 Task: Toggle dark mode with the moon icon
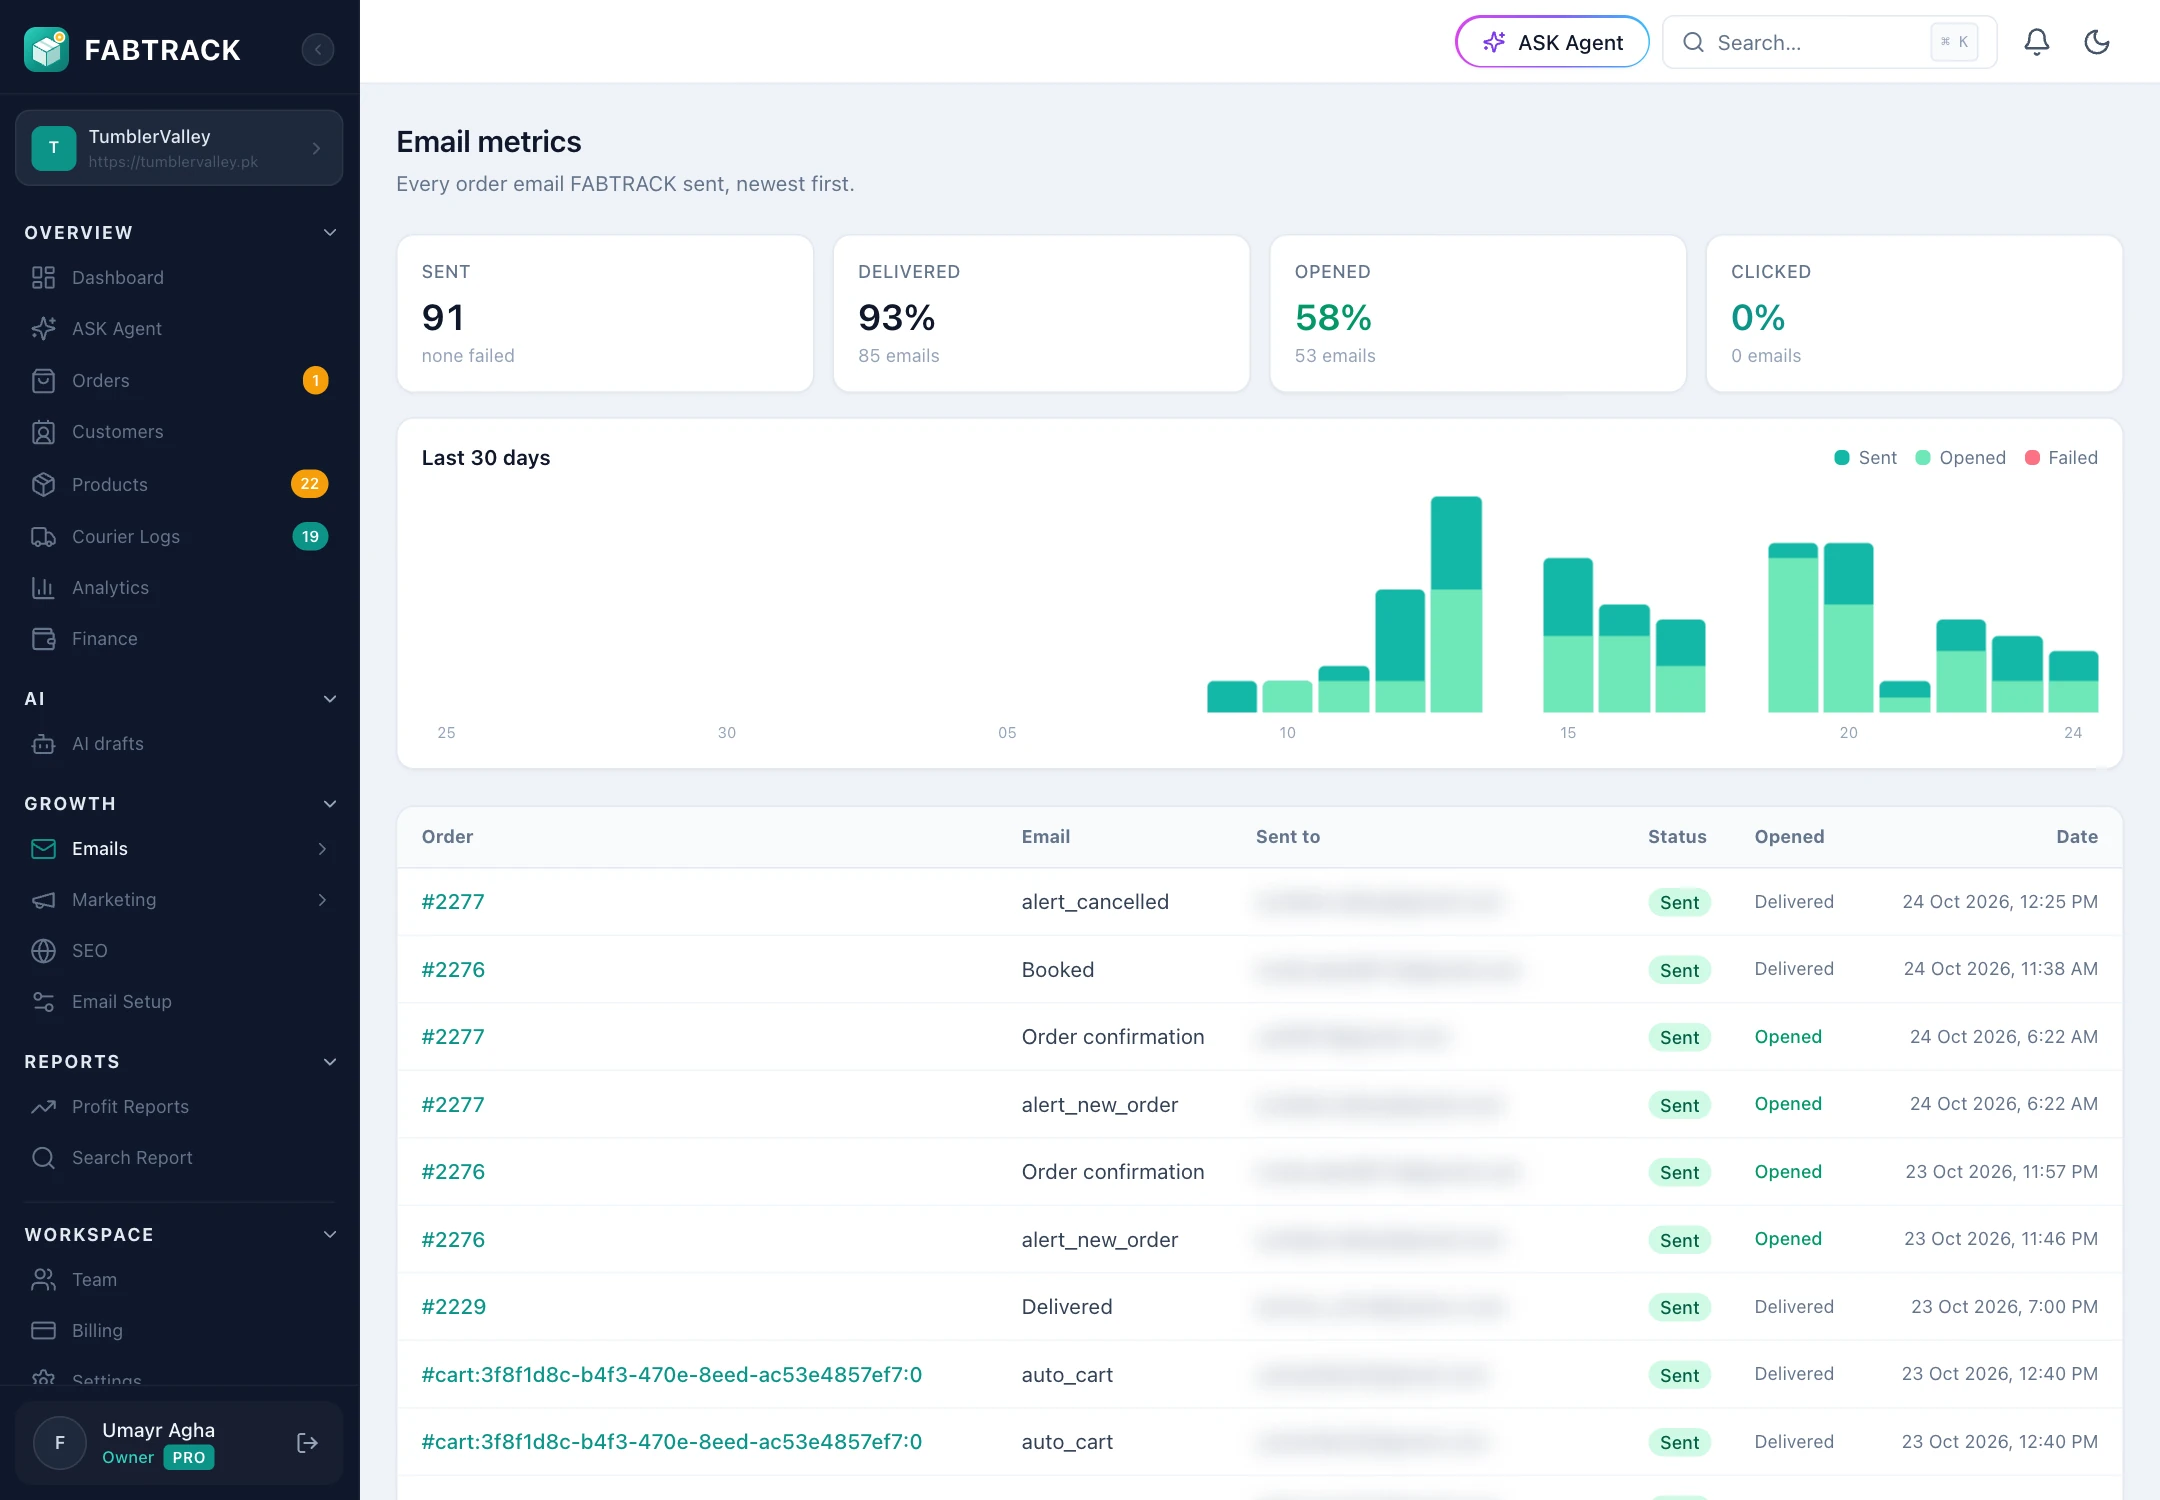[2097, 42]
